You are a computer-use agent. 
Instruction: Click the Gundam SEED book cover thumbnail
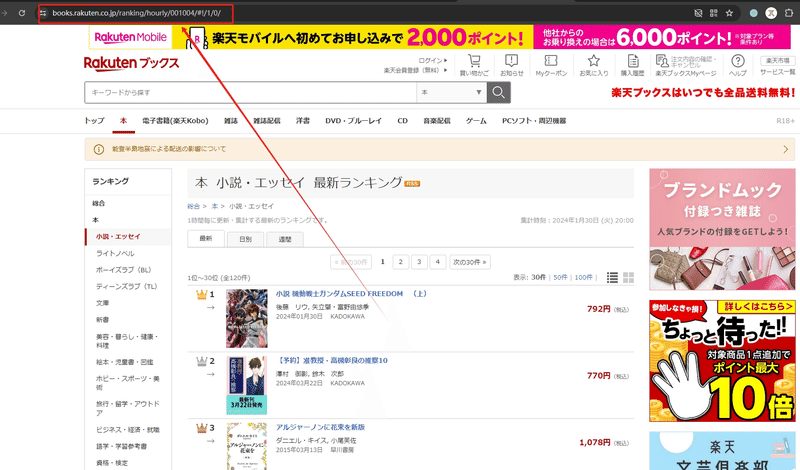point(247,318)
